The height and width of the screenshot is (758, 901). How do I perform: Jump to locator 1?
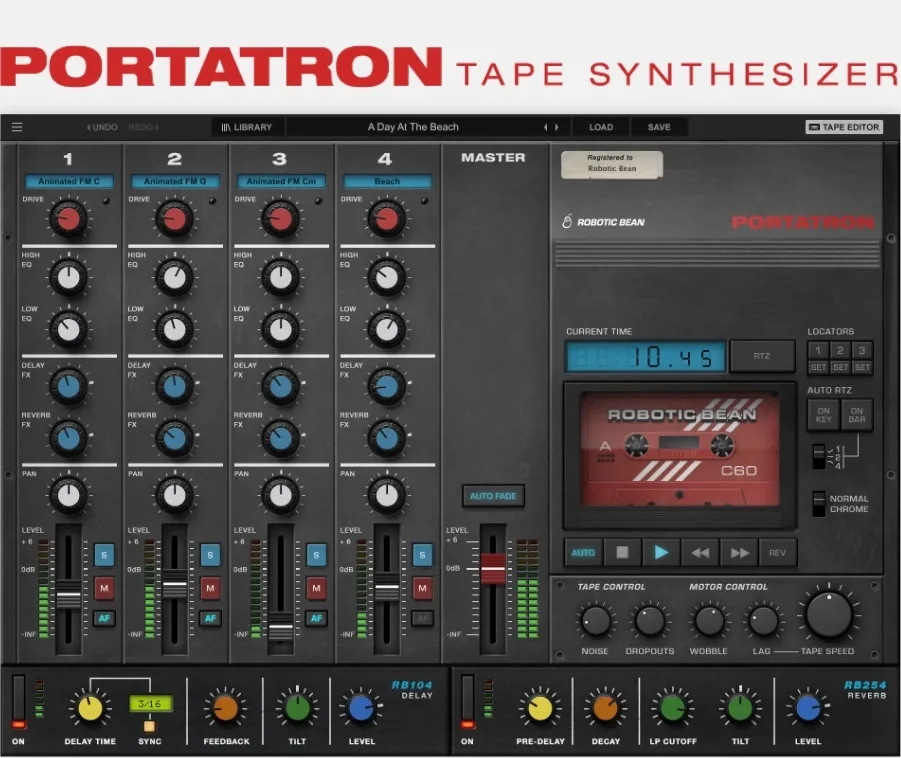(818, 350)
